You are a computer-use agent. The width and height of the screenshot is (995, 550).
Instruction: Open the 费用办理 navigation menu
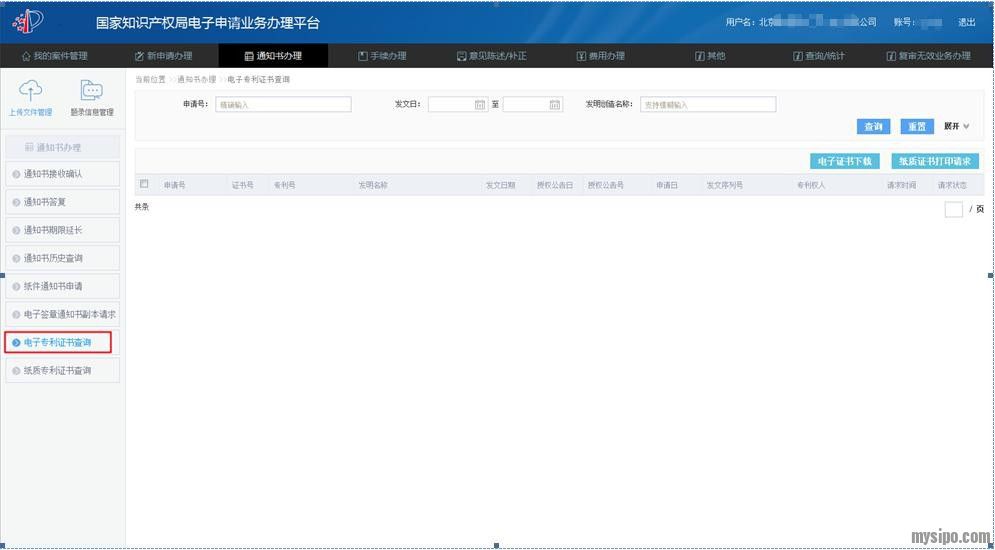[x=600, y=56]
